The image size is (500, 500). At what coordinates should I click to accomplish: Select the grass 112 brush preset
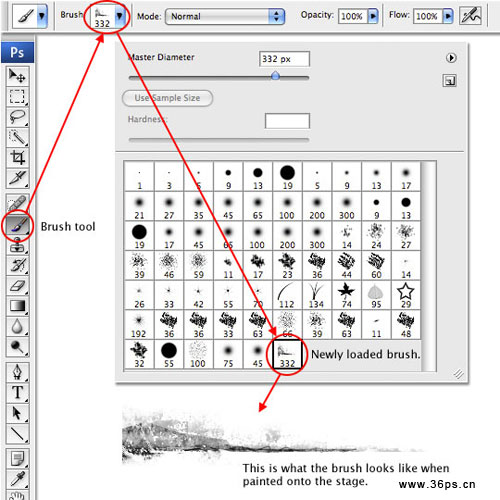point(287,295)
